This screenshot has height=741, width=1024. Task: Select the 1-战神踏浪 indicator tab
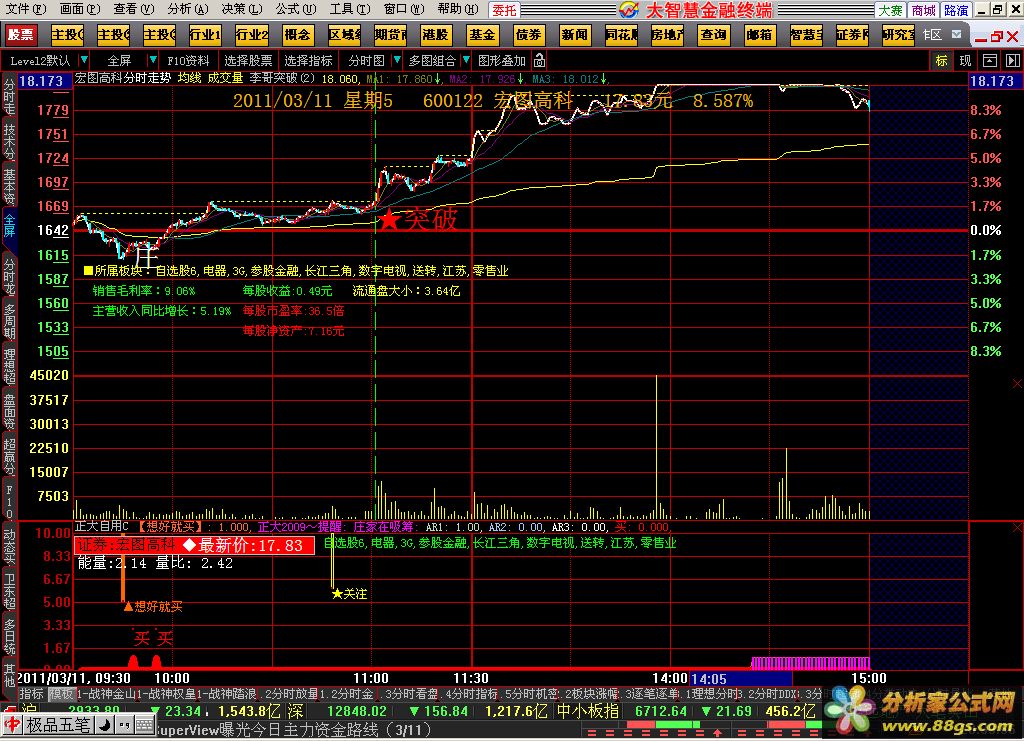pos(226,694)
